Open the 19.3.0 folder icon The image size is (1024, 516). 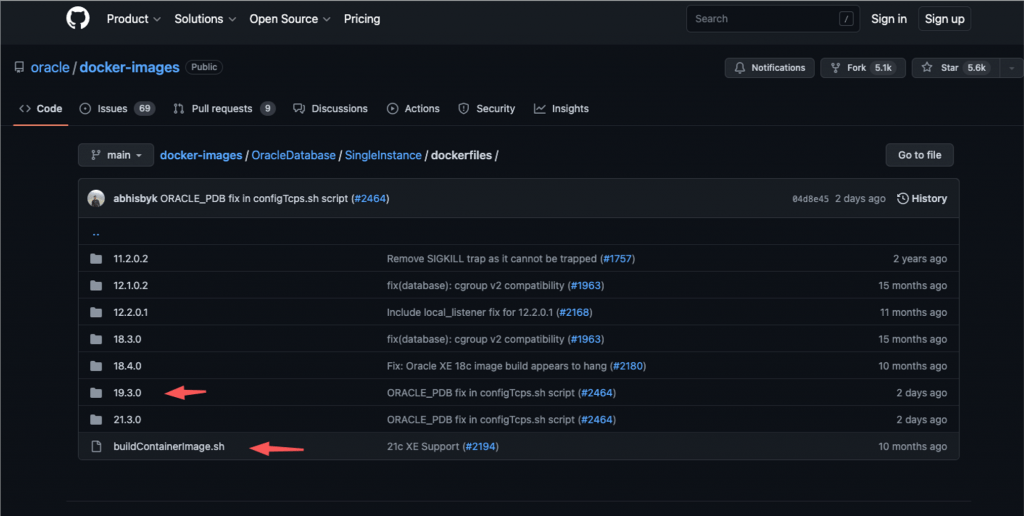(x=96, y=393)
